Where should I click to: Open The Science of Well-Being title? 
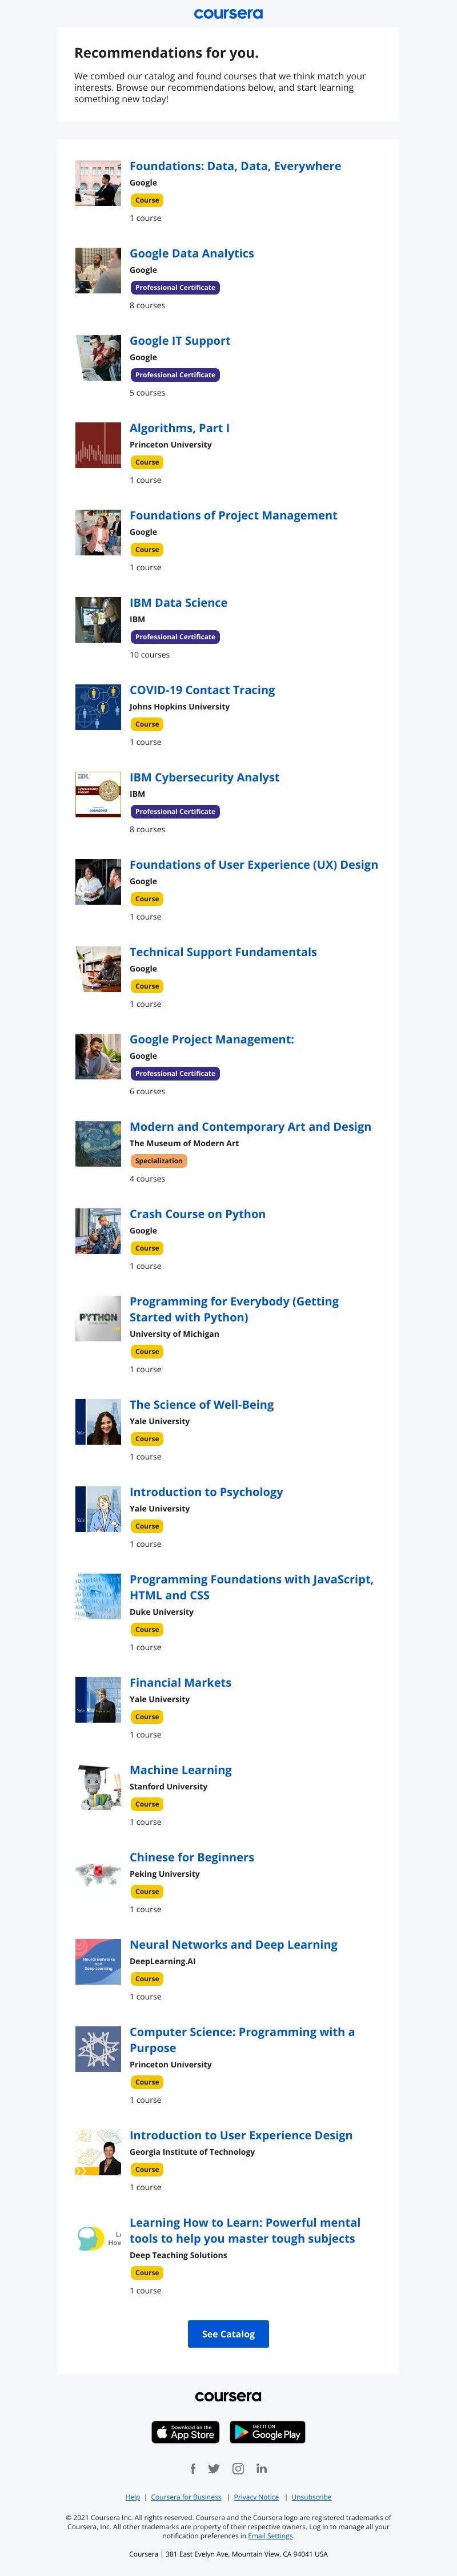pos(202,1405)
